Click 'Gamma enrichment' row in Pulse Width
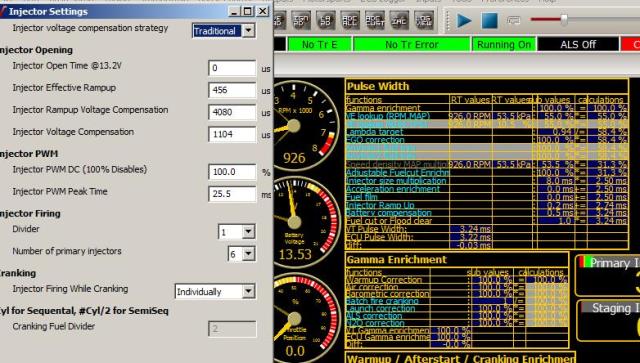 [486, 108]
